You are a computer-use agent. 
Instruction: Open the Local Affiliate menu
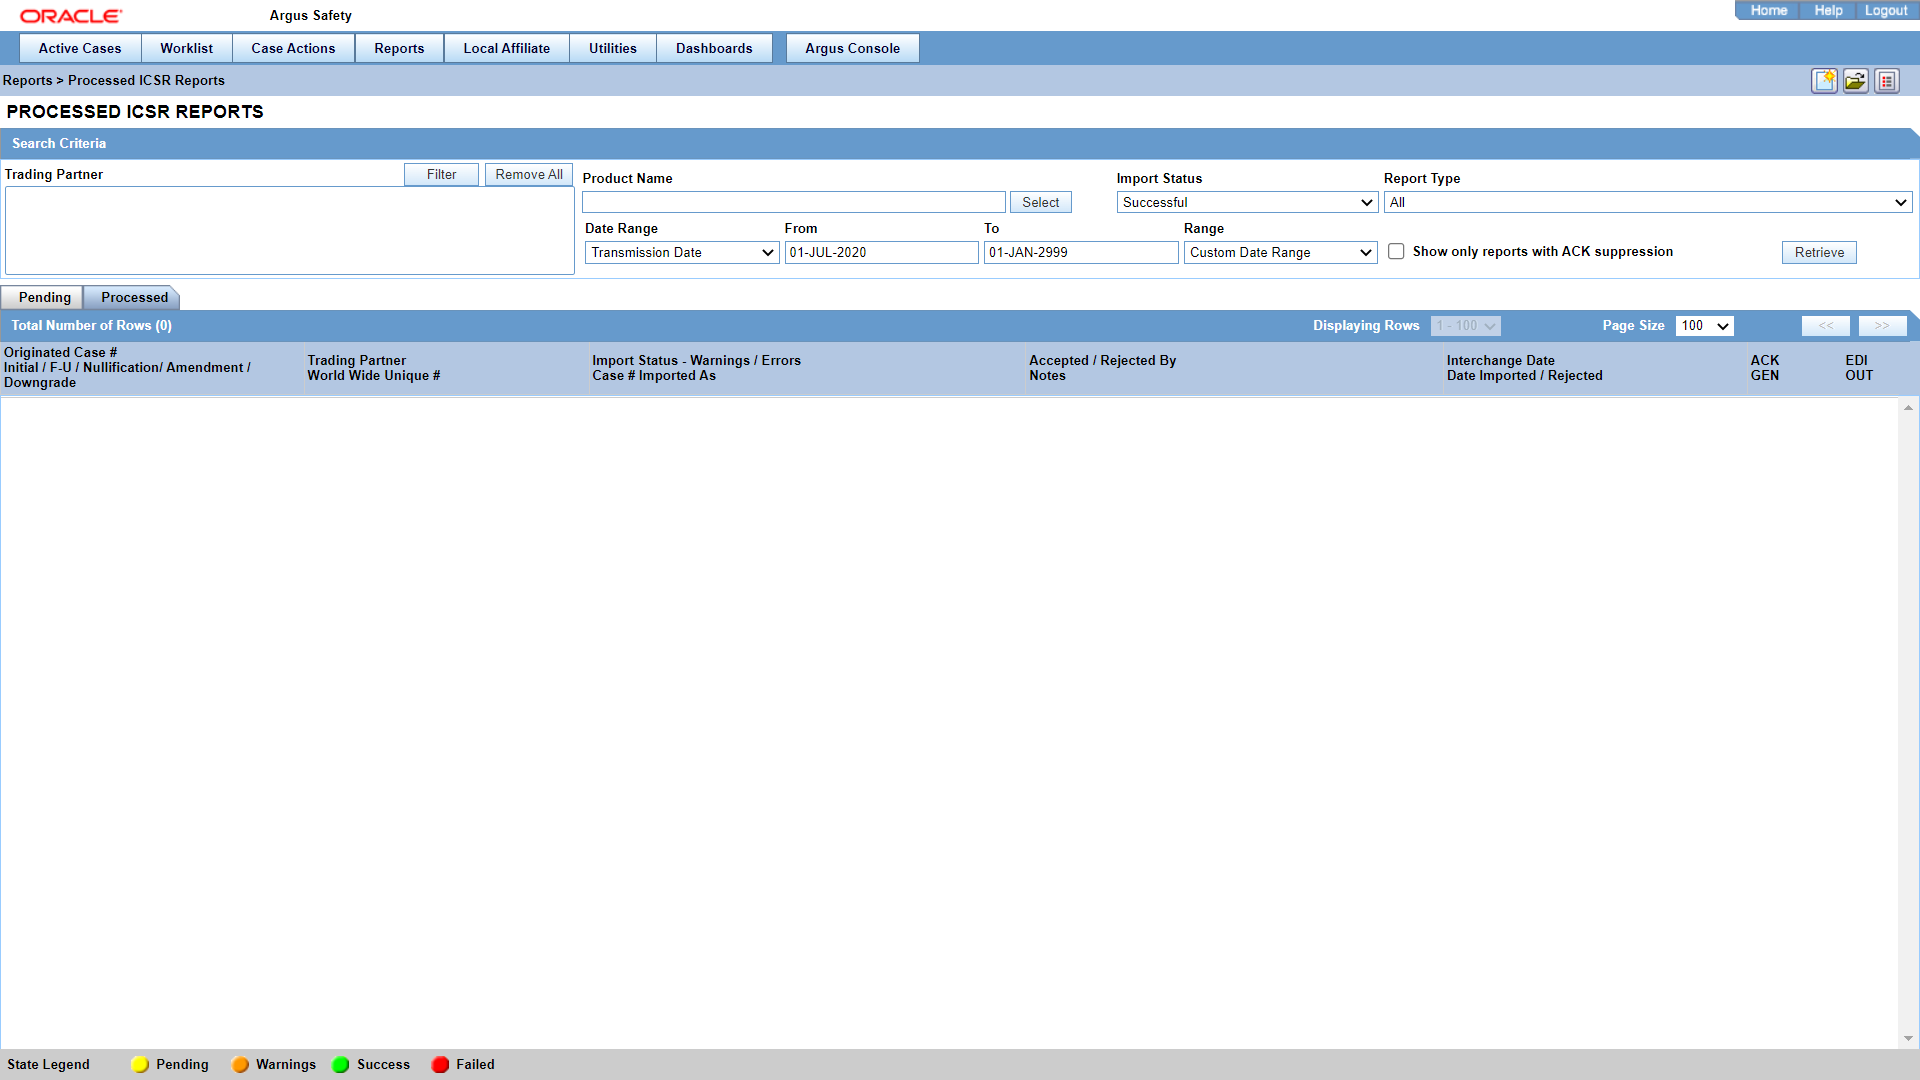(x=507, y=48)
